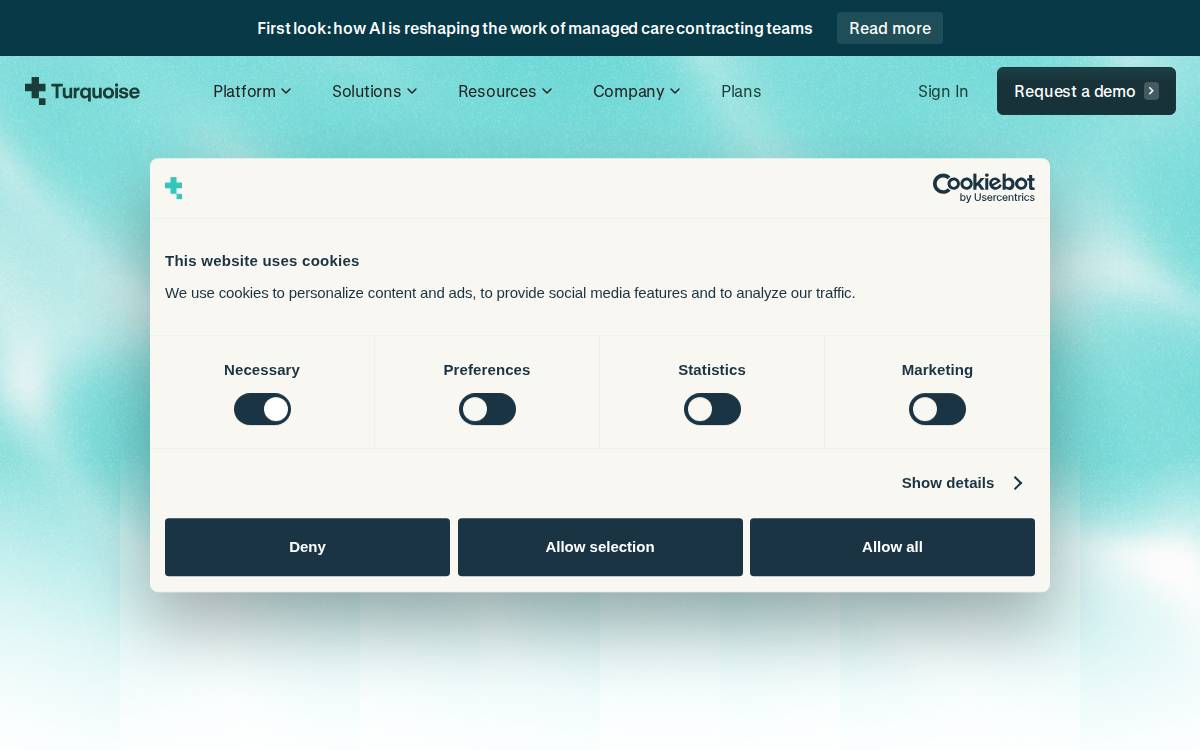1200x750 pixels.
Task: Open the Platform dropdown menu
Action: (252, 91)
